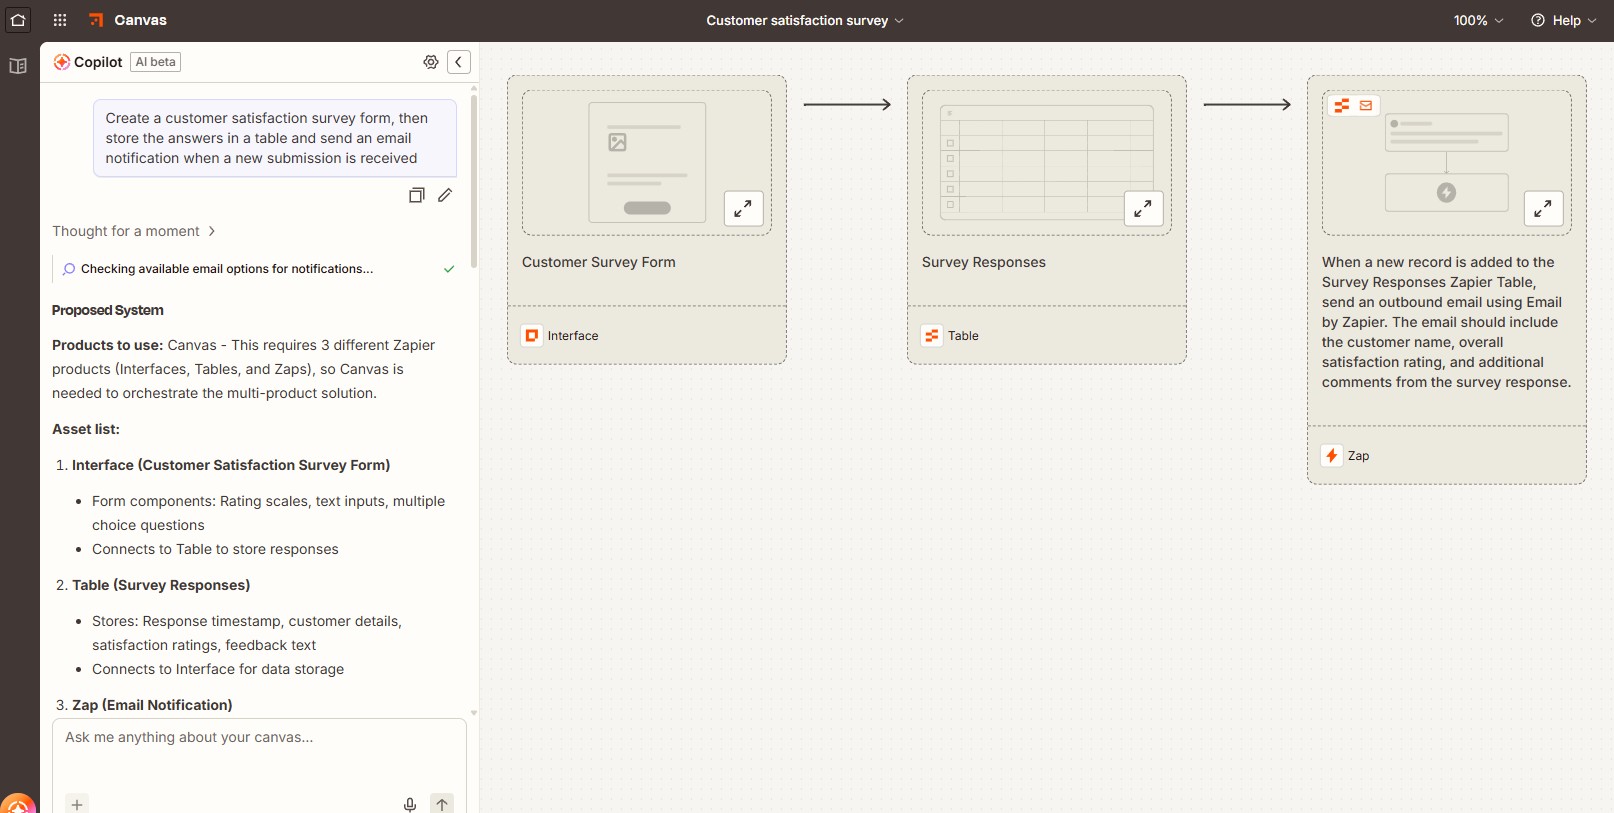Open the Customer satisfaction survey title dropdown

[x=805, y=20]
